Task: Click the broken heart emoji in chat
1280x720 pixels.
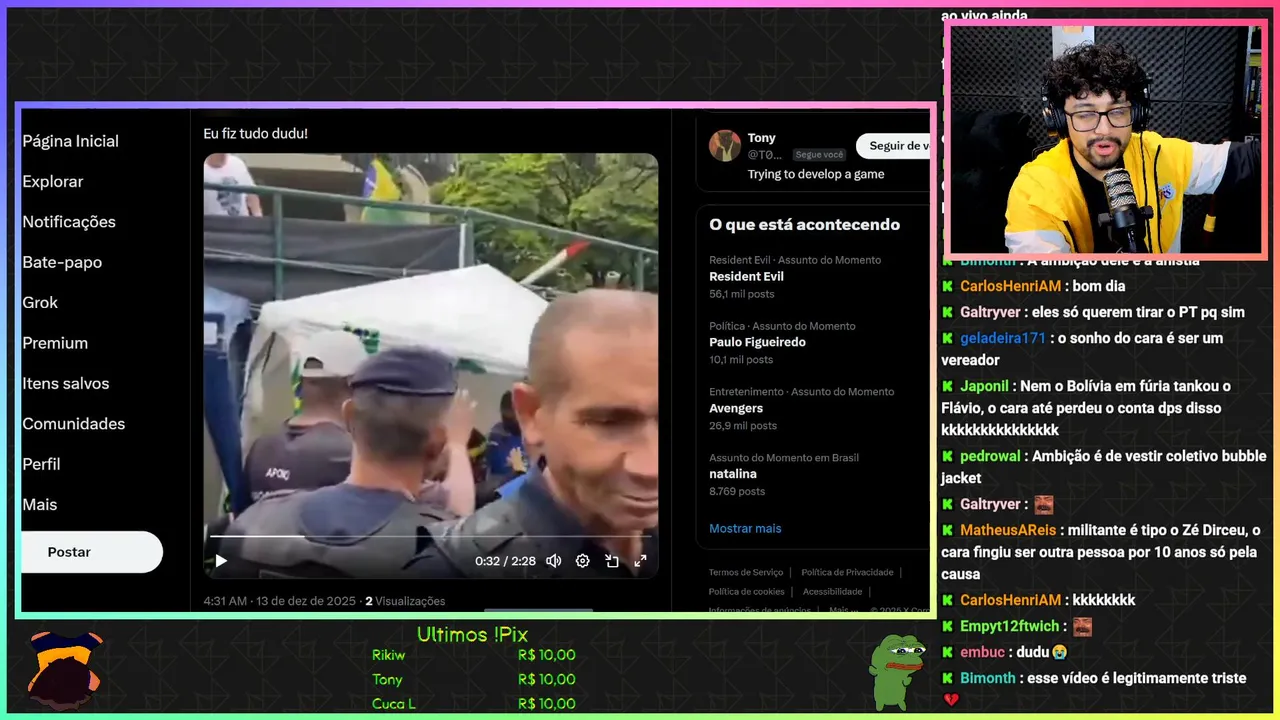Action: [950, 700]
